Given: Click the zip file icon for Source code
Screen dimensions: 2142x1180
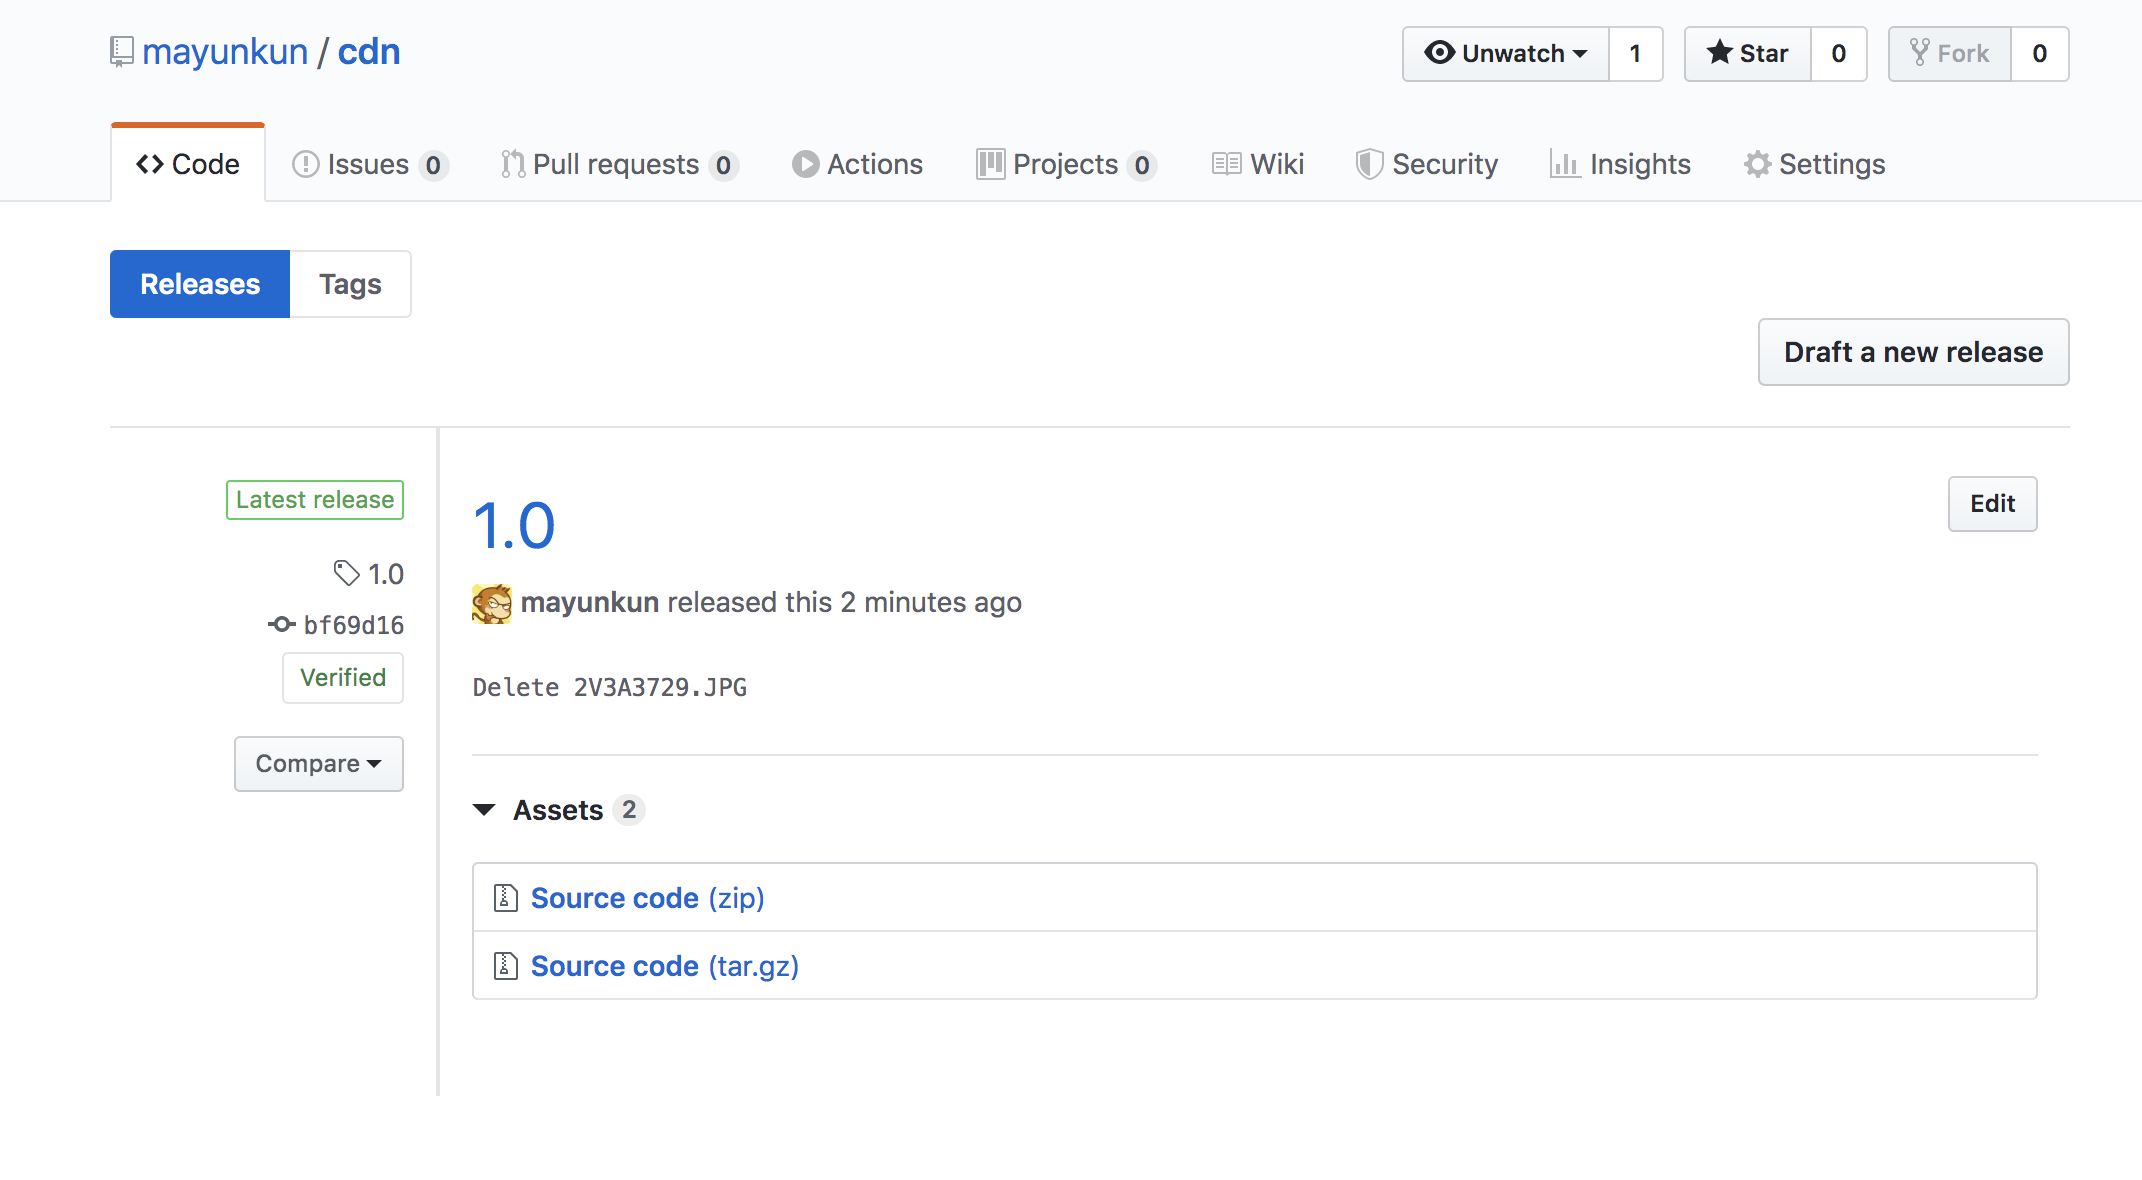Looking at the screenshot, I should (x=505, y=898).
